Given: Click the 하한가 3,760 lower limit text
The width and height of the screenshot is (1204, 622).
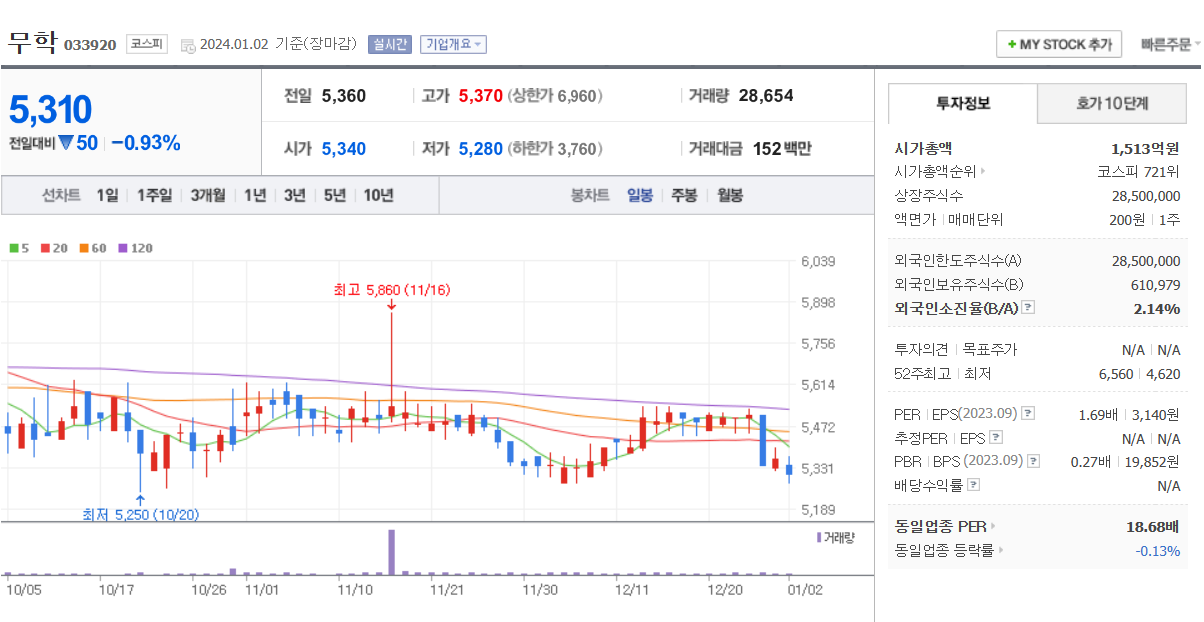Looking at the screenshot, I should [555, 149].
